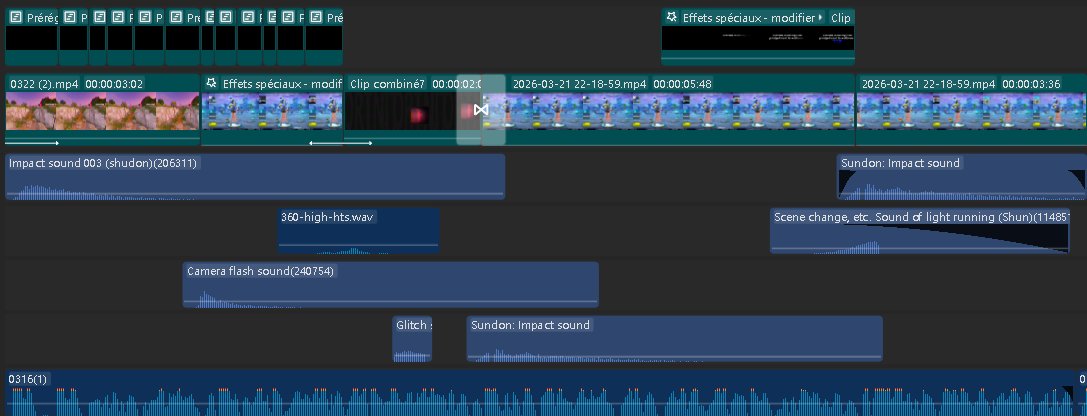Click the small arrow after Effets spéciaux - modifier label
1087x416 pixels.
tap(821, 17)
